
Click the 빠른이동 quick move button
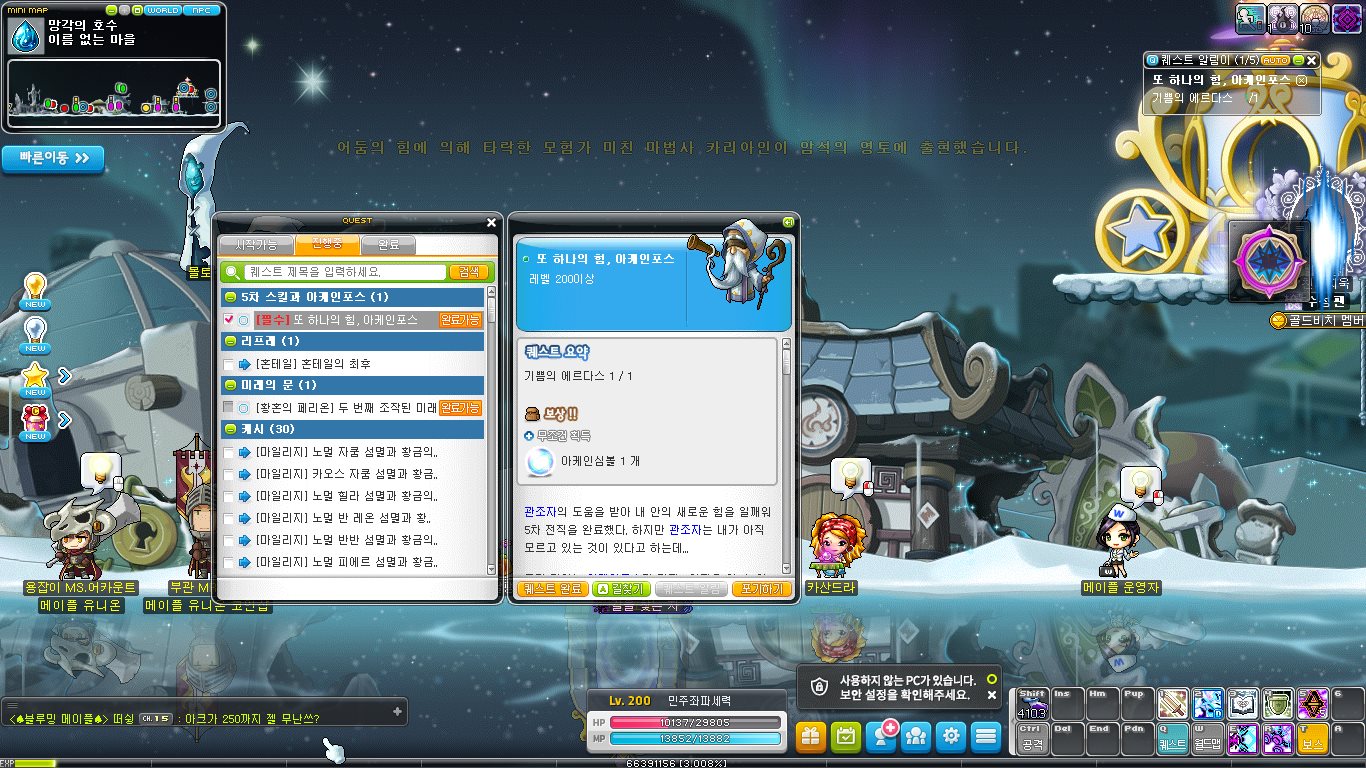(x=53, y=158)
